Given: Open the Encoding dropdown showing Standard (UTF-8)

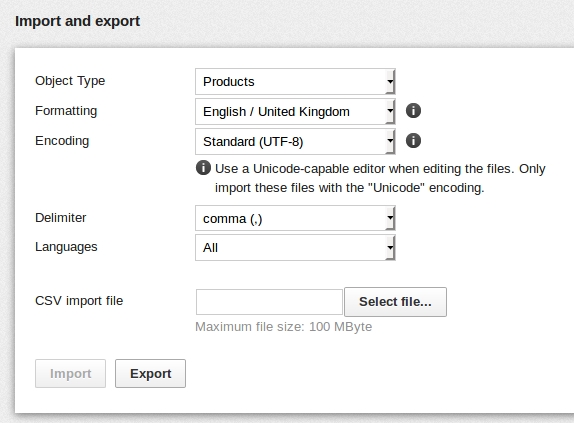Looking at the screenshot, I should tap(295, 142).
